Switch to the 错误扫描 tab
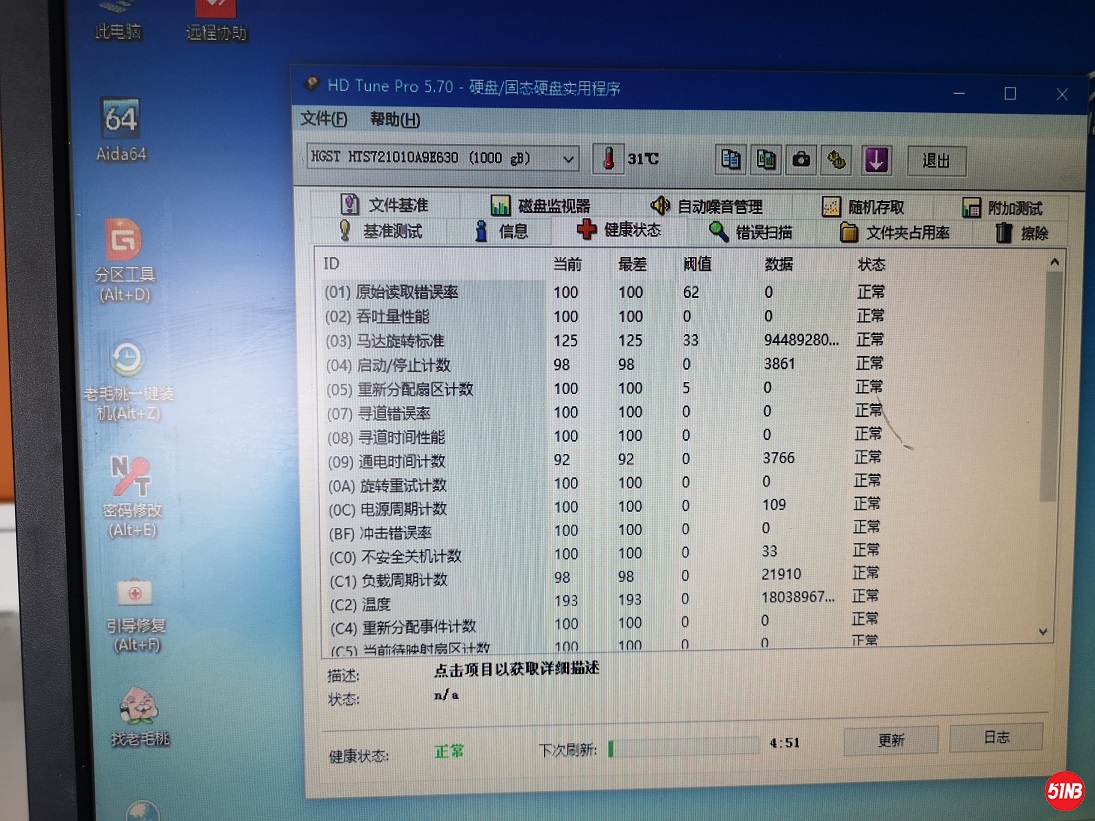The height and width of the screenshot is (821, 1095). point(751,232)
